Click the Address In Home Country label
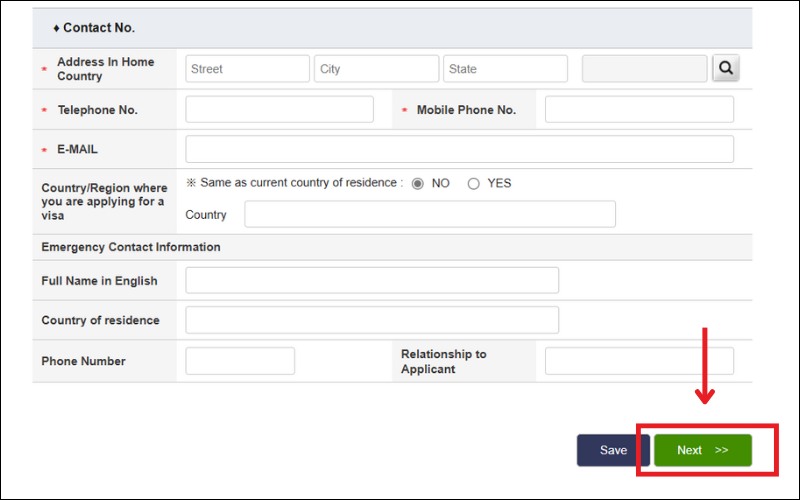Screen dimensions: 800x500 pyautogui.click(x=105, y=69)
